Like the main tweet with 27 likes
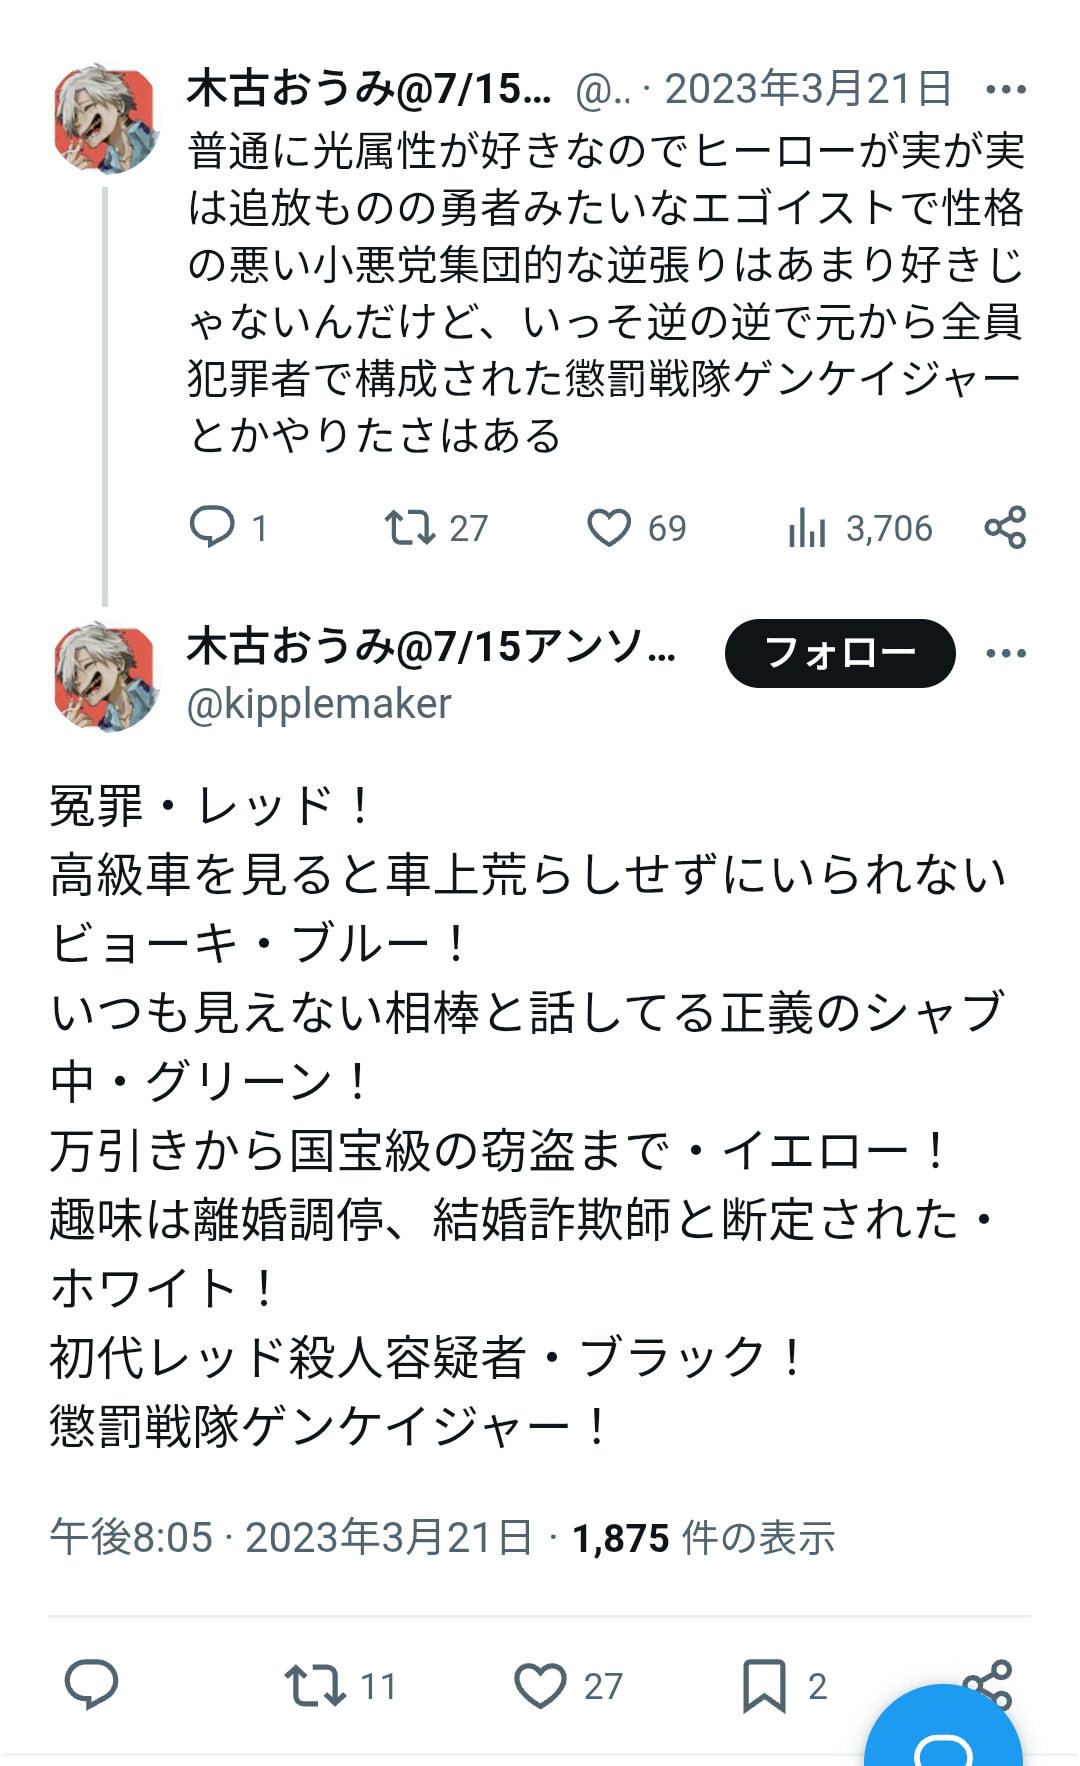The width and height of the screenshot is (1080, 1766). tap(540, 1685)
